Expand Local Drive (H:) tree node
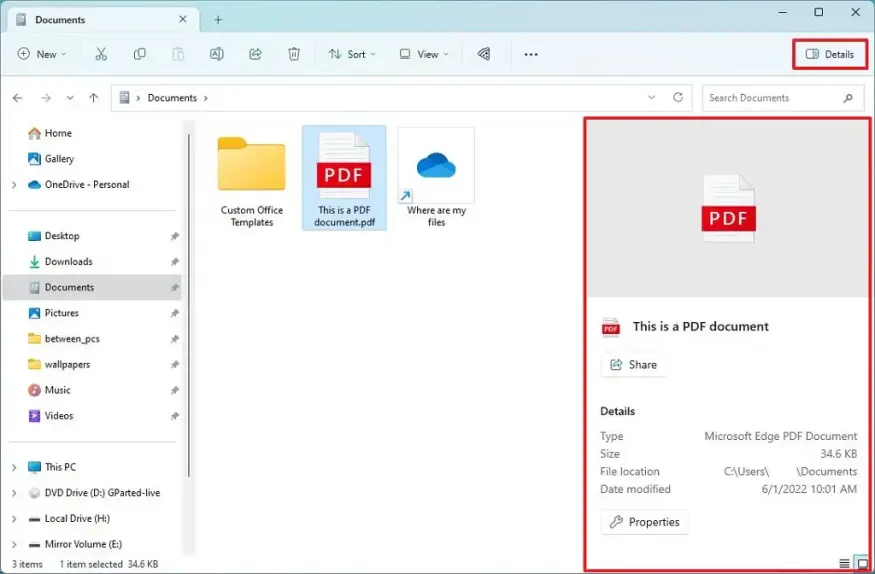875x574 pixels. [14, 519]
